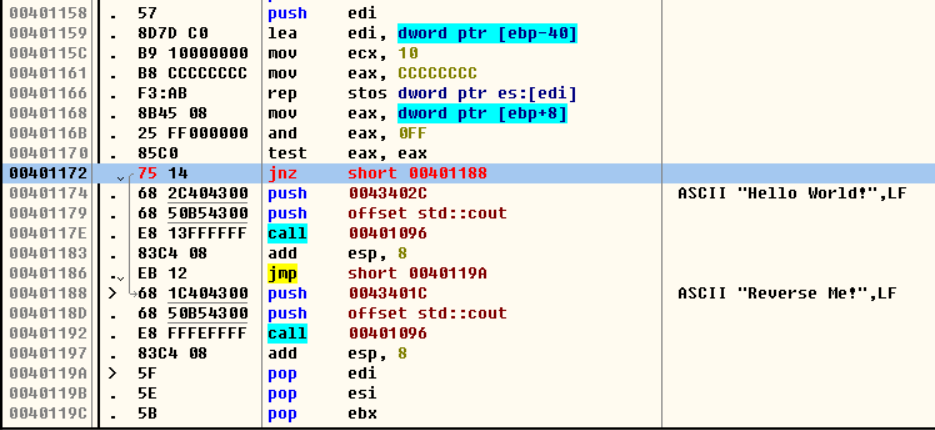Click the ASCII "Hello World!" comment
Viewport: 935px width, 430px height.
pos(791,193)
